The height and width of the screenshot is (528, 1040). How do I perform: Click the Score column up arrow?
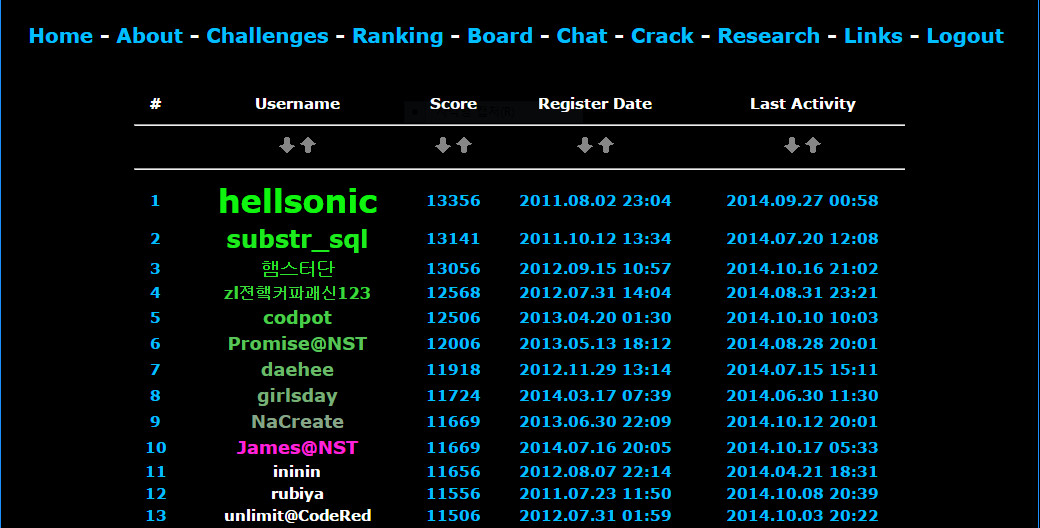click(x=464, y=146)
